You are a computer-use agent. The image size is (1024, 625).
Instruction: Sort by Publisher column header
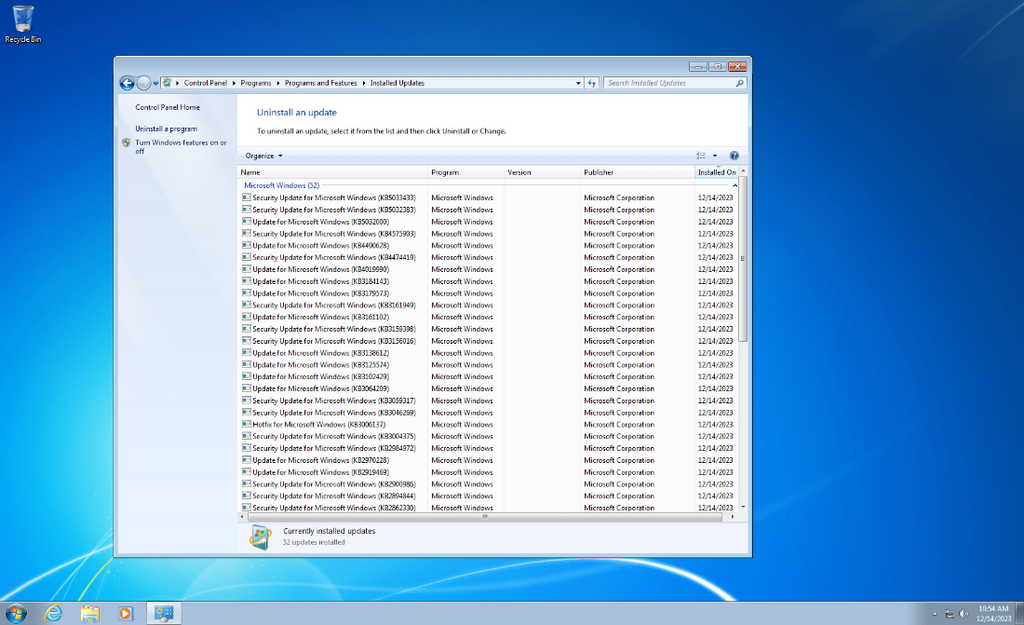637,172
